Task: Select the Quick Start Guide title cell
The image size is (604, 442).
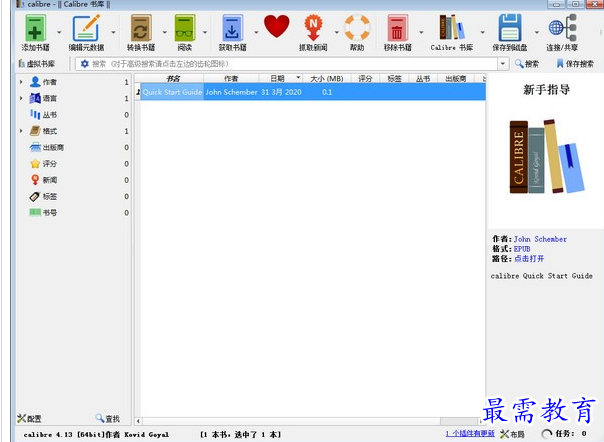Action: click(172, 92)
